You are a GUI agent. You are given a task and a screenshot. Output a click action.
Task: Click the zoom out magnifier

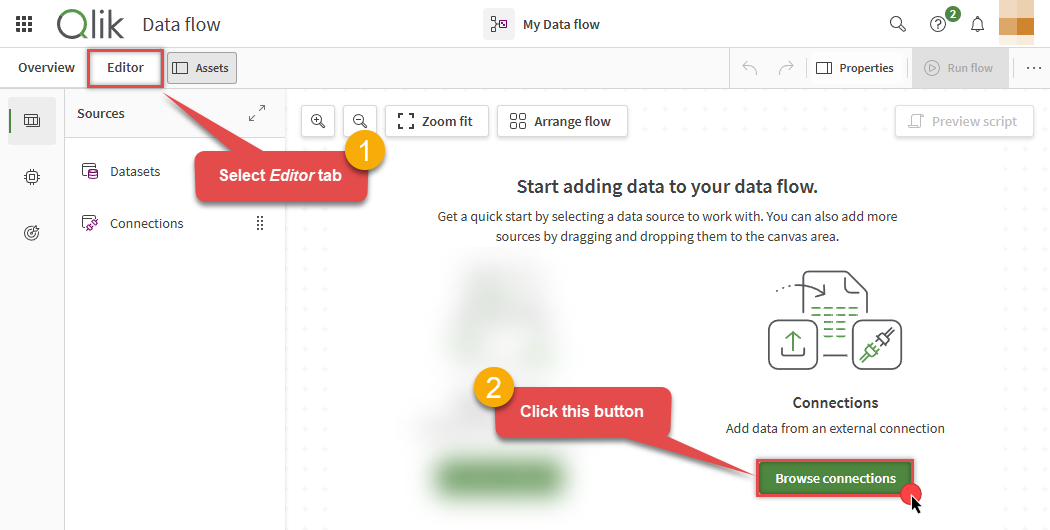tap(360, 121)
